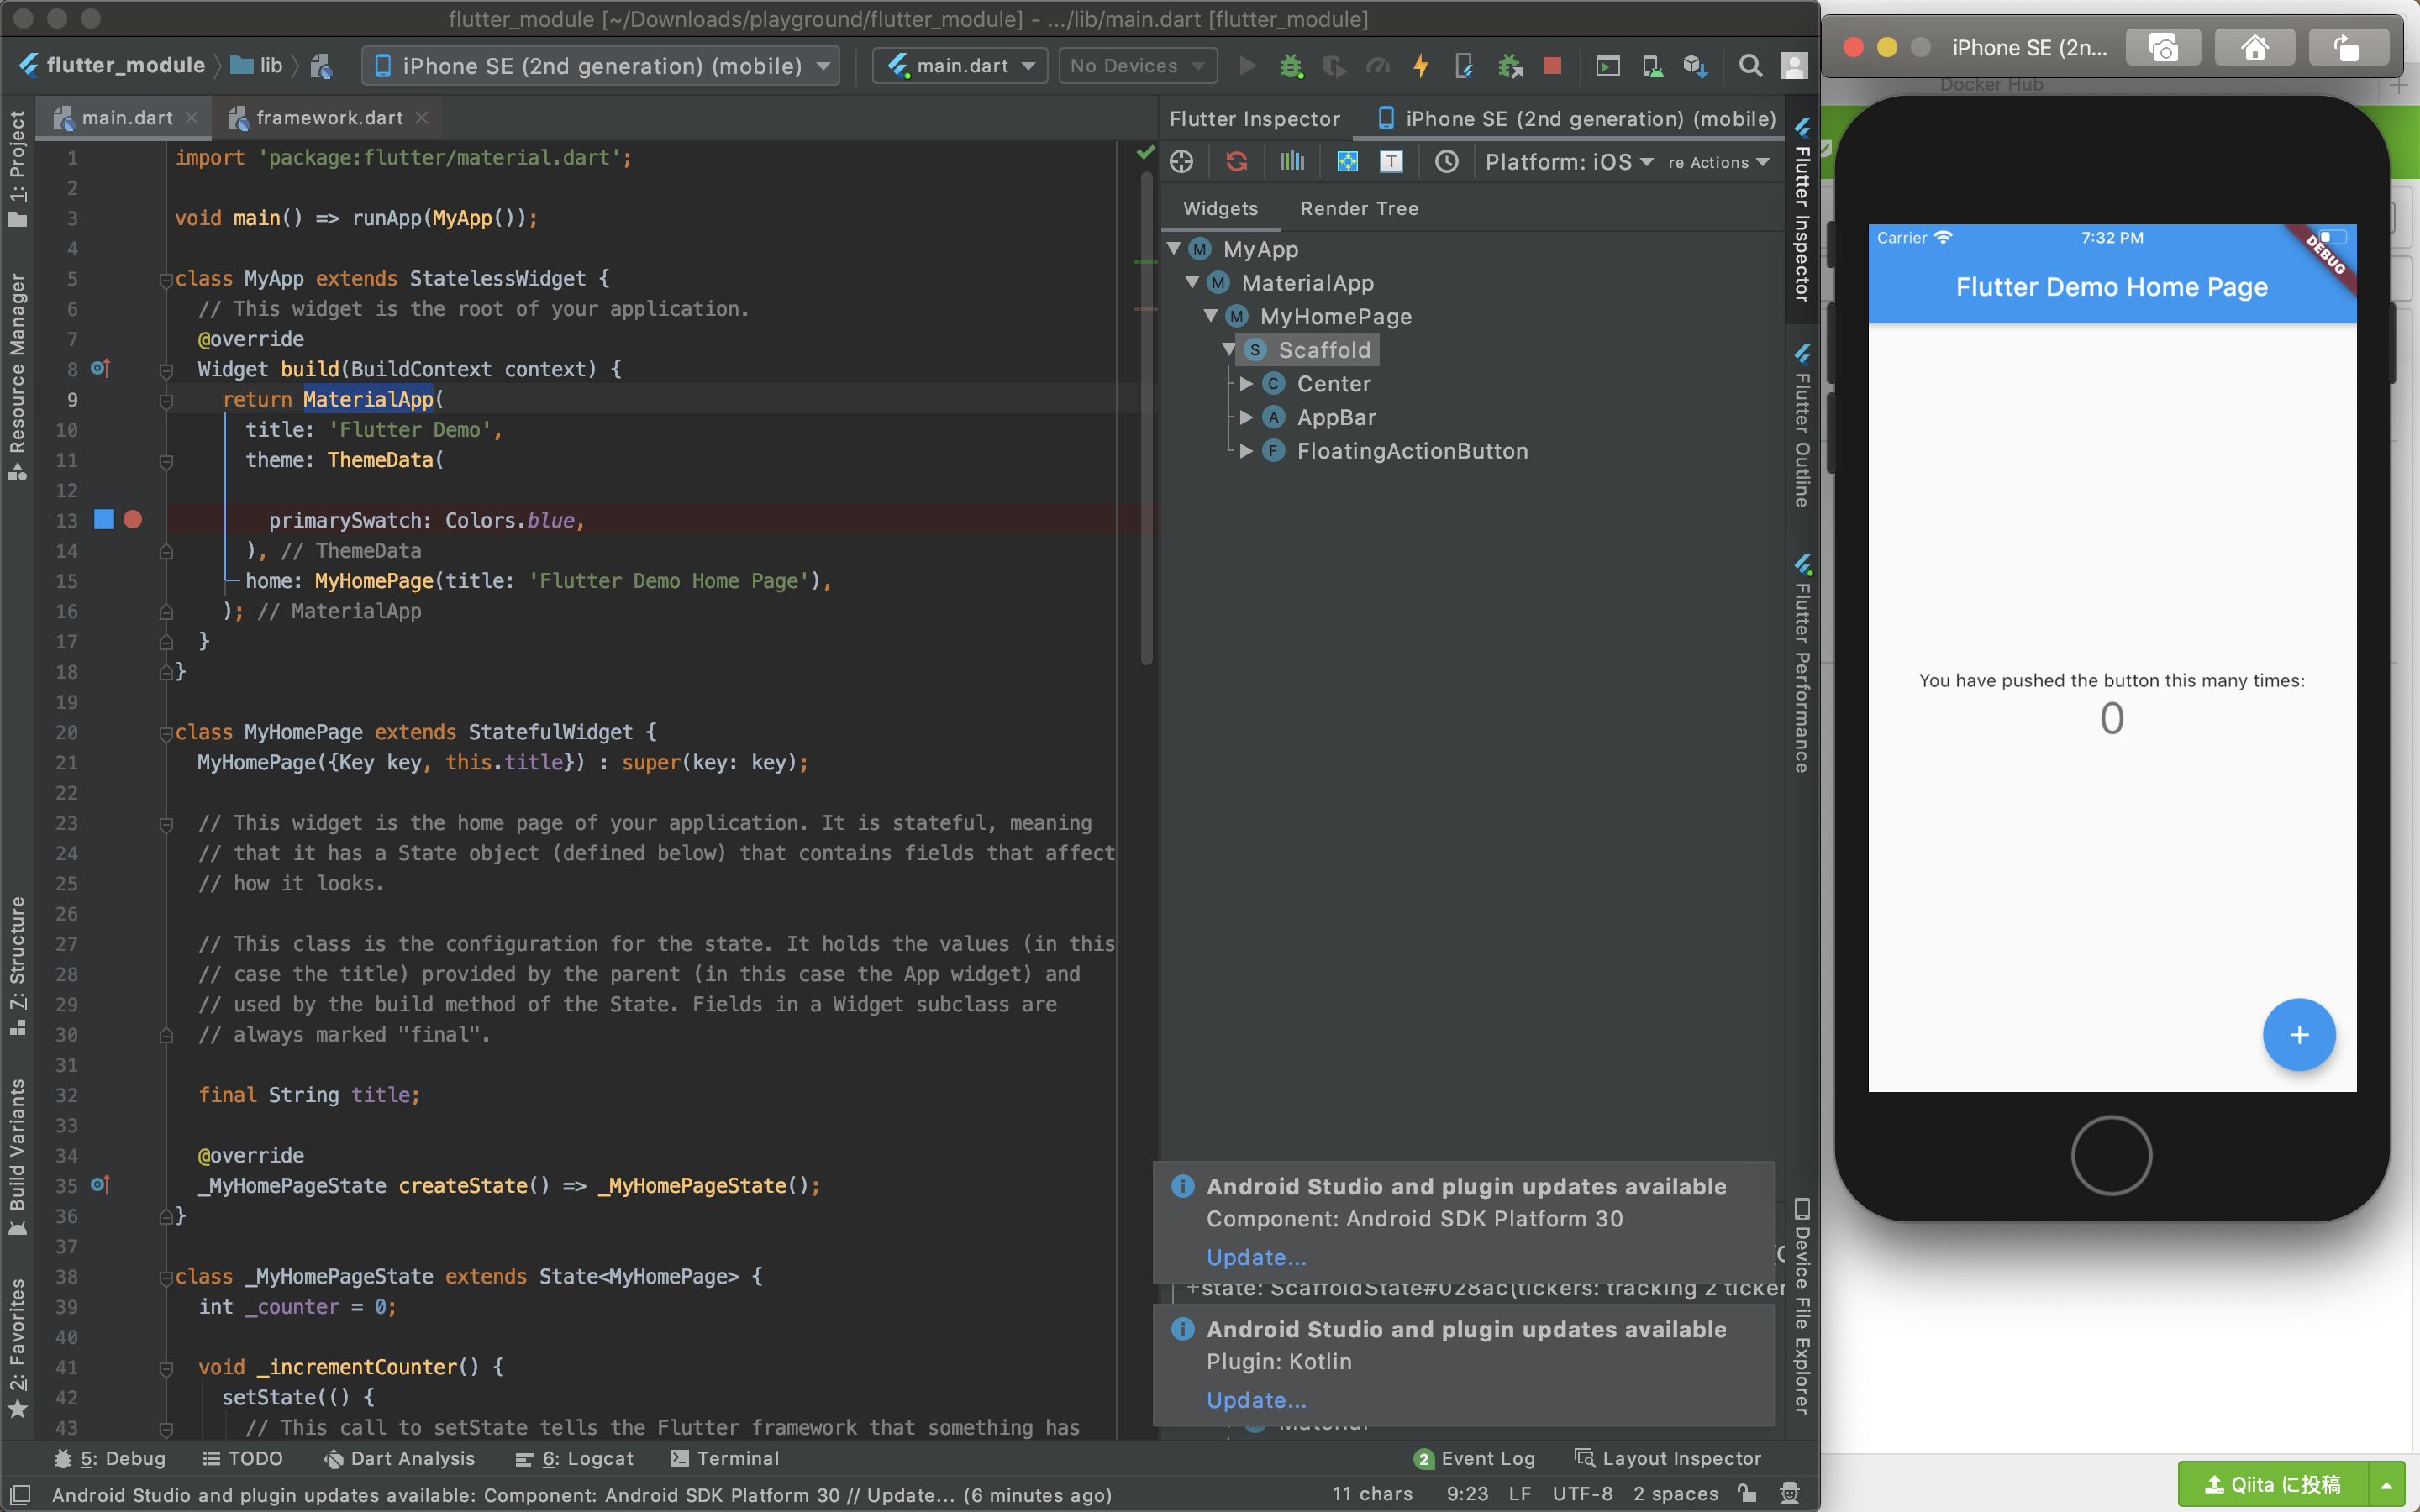
Task: Open the No Devices dropdown
Action: [x=1138, y=66]
